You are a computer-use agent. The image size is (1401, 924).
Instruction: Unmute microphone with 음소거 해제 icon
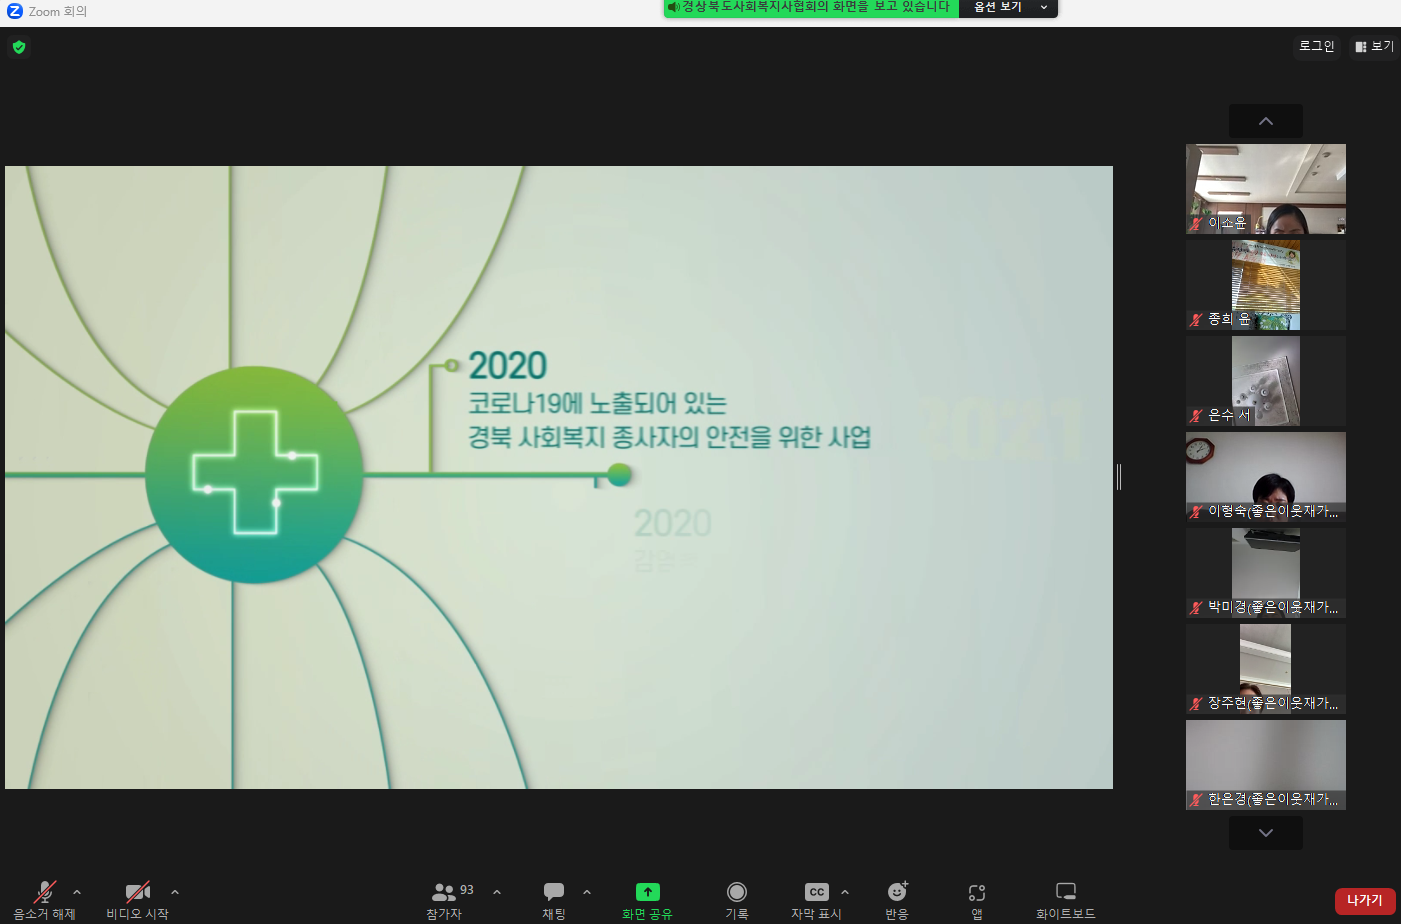(x=44, y=892)
